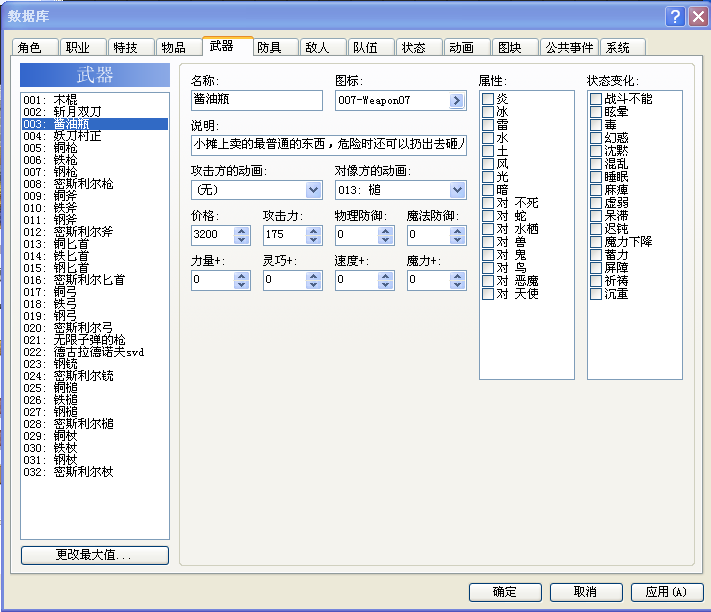Open the 公共事件 tab
Viewport: 711px width, 612px height.
tap(570, 47)
